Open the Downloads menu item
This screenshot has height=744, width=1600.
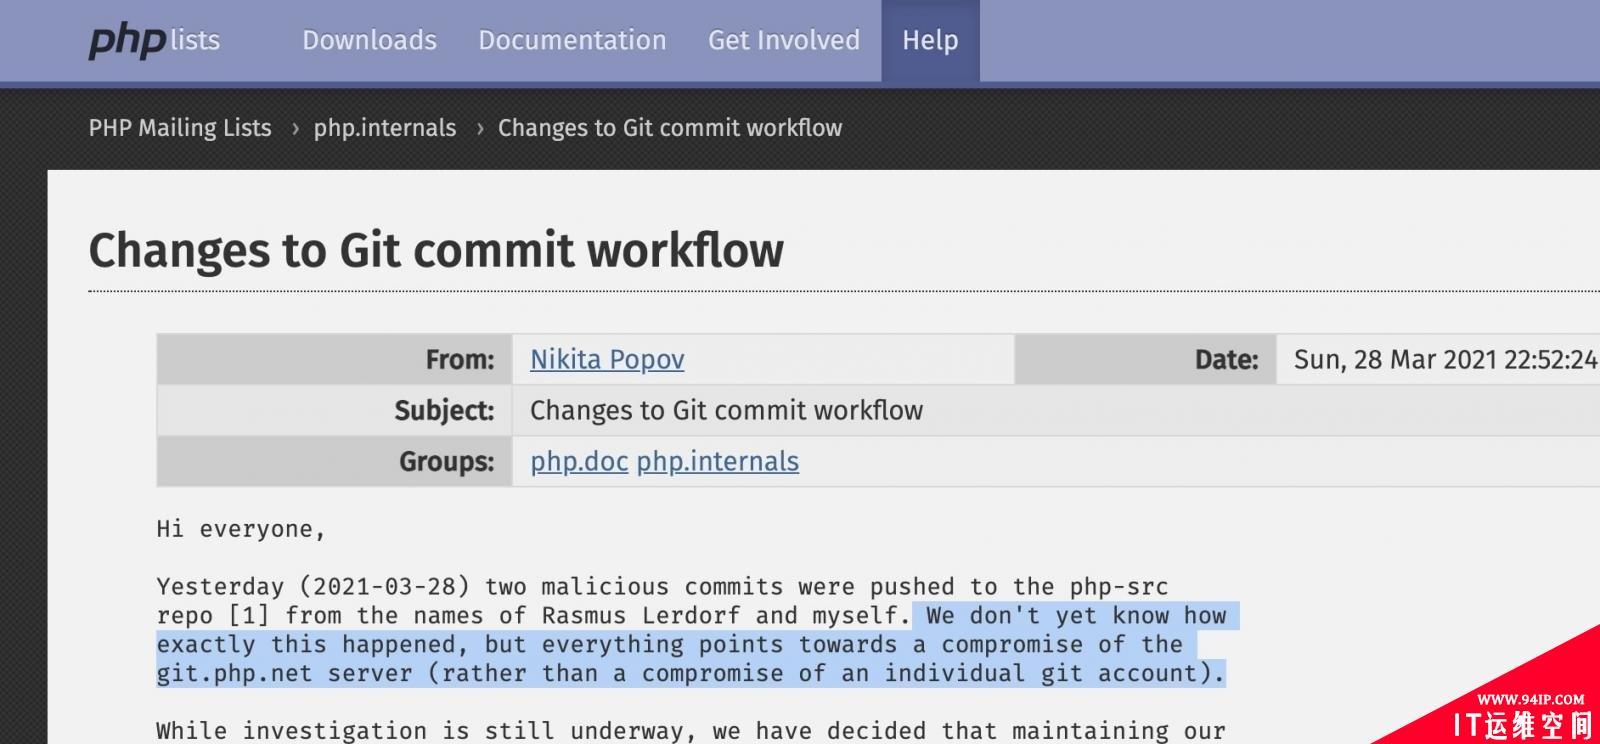click(x=369, y=40)
